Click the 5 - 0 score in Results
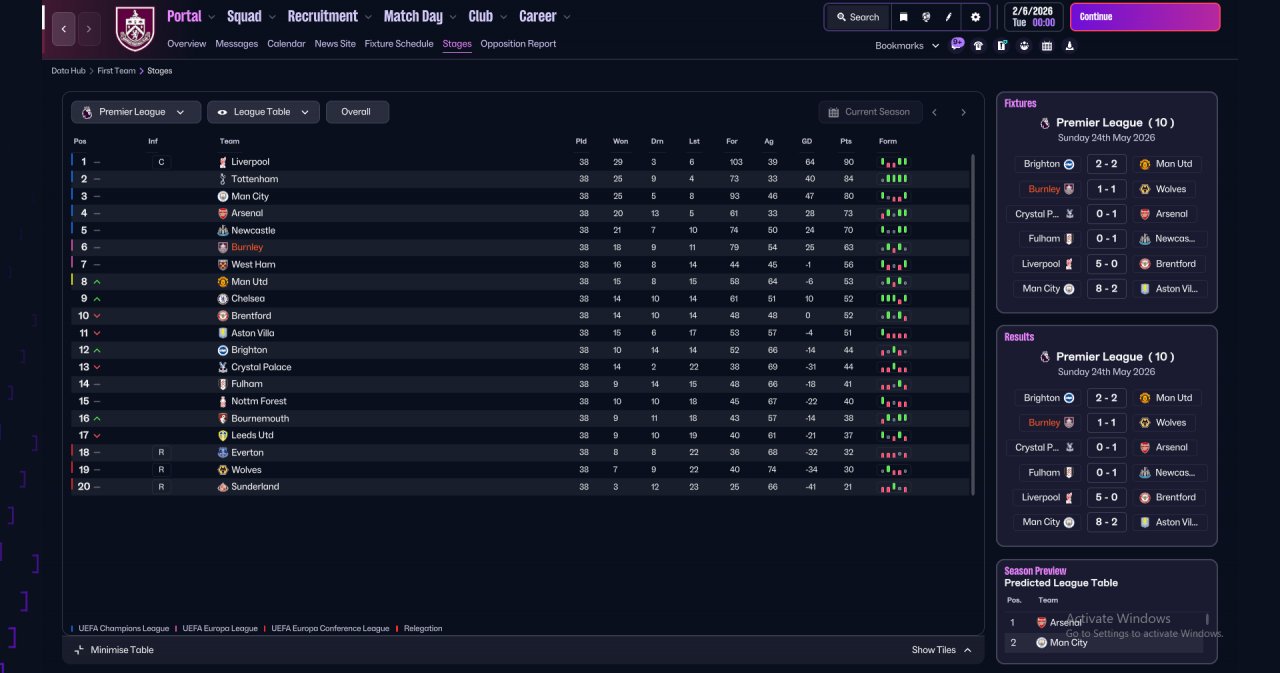The height and width of the screenshot is (673, 1280). (1105, 497)
